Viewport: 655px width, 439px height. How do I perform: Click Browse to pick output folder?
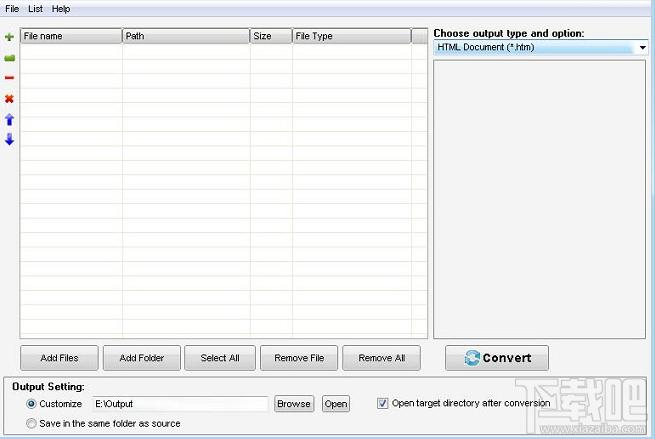click(x=294, y=404)
